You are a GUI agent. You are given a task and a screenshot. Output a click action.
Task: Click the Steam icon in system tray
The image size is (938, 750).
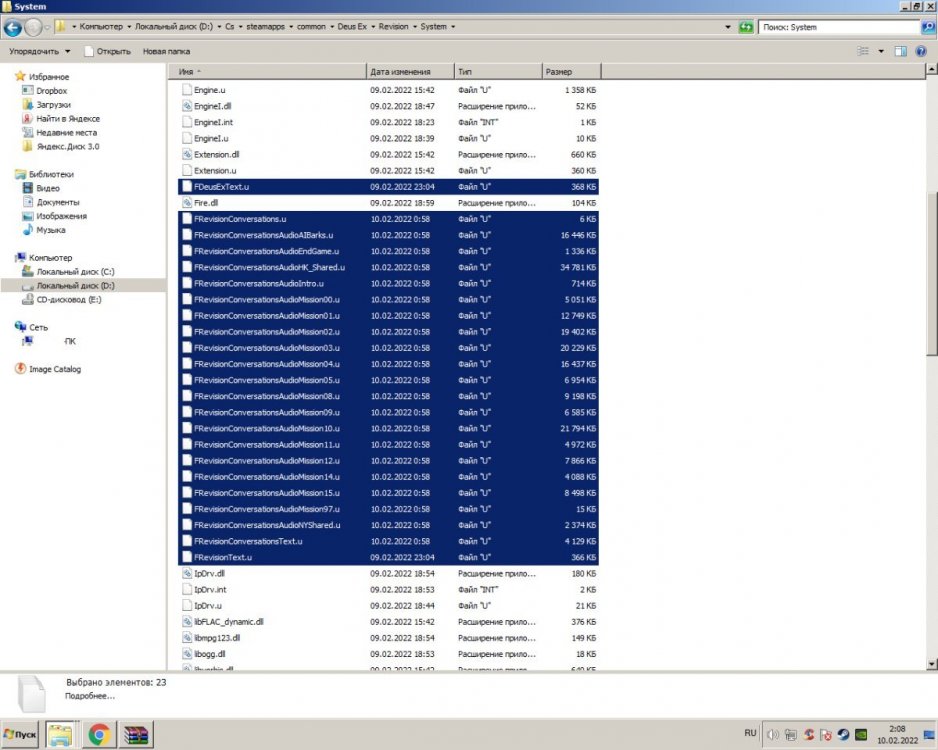[x=845, y=735]
